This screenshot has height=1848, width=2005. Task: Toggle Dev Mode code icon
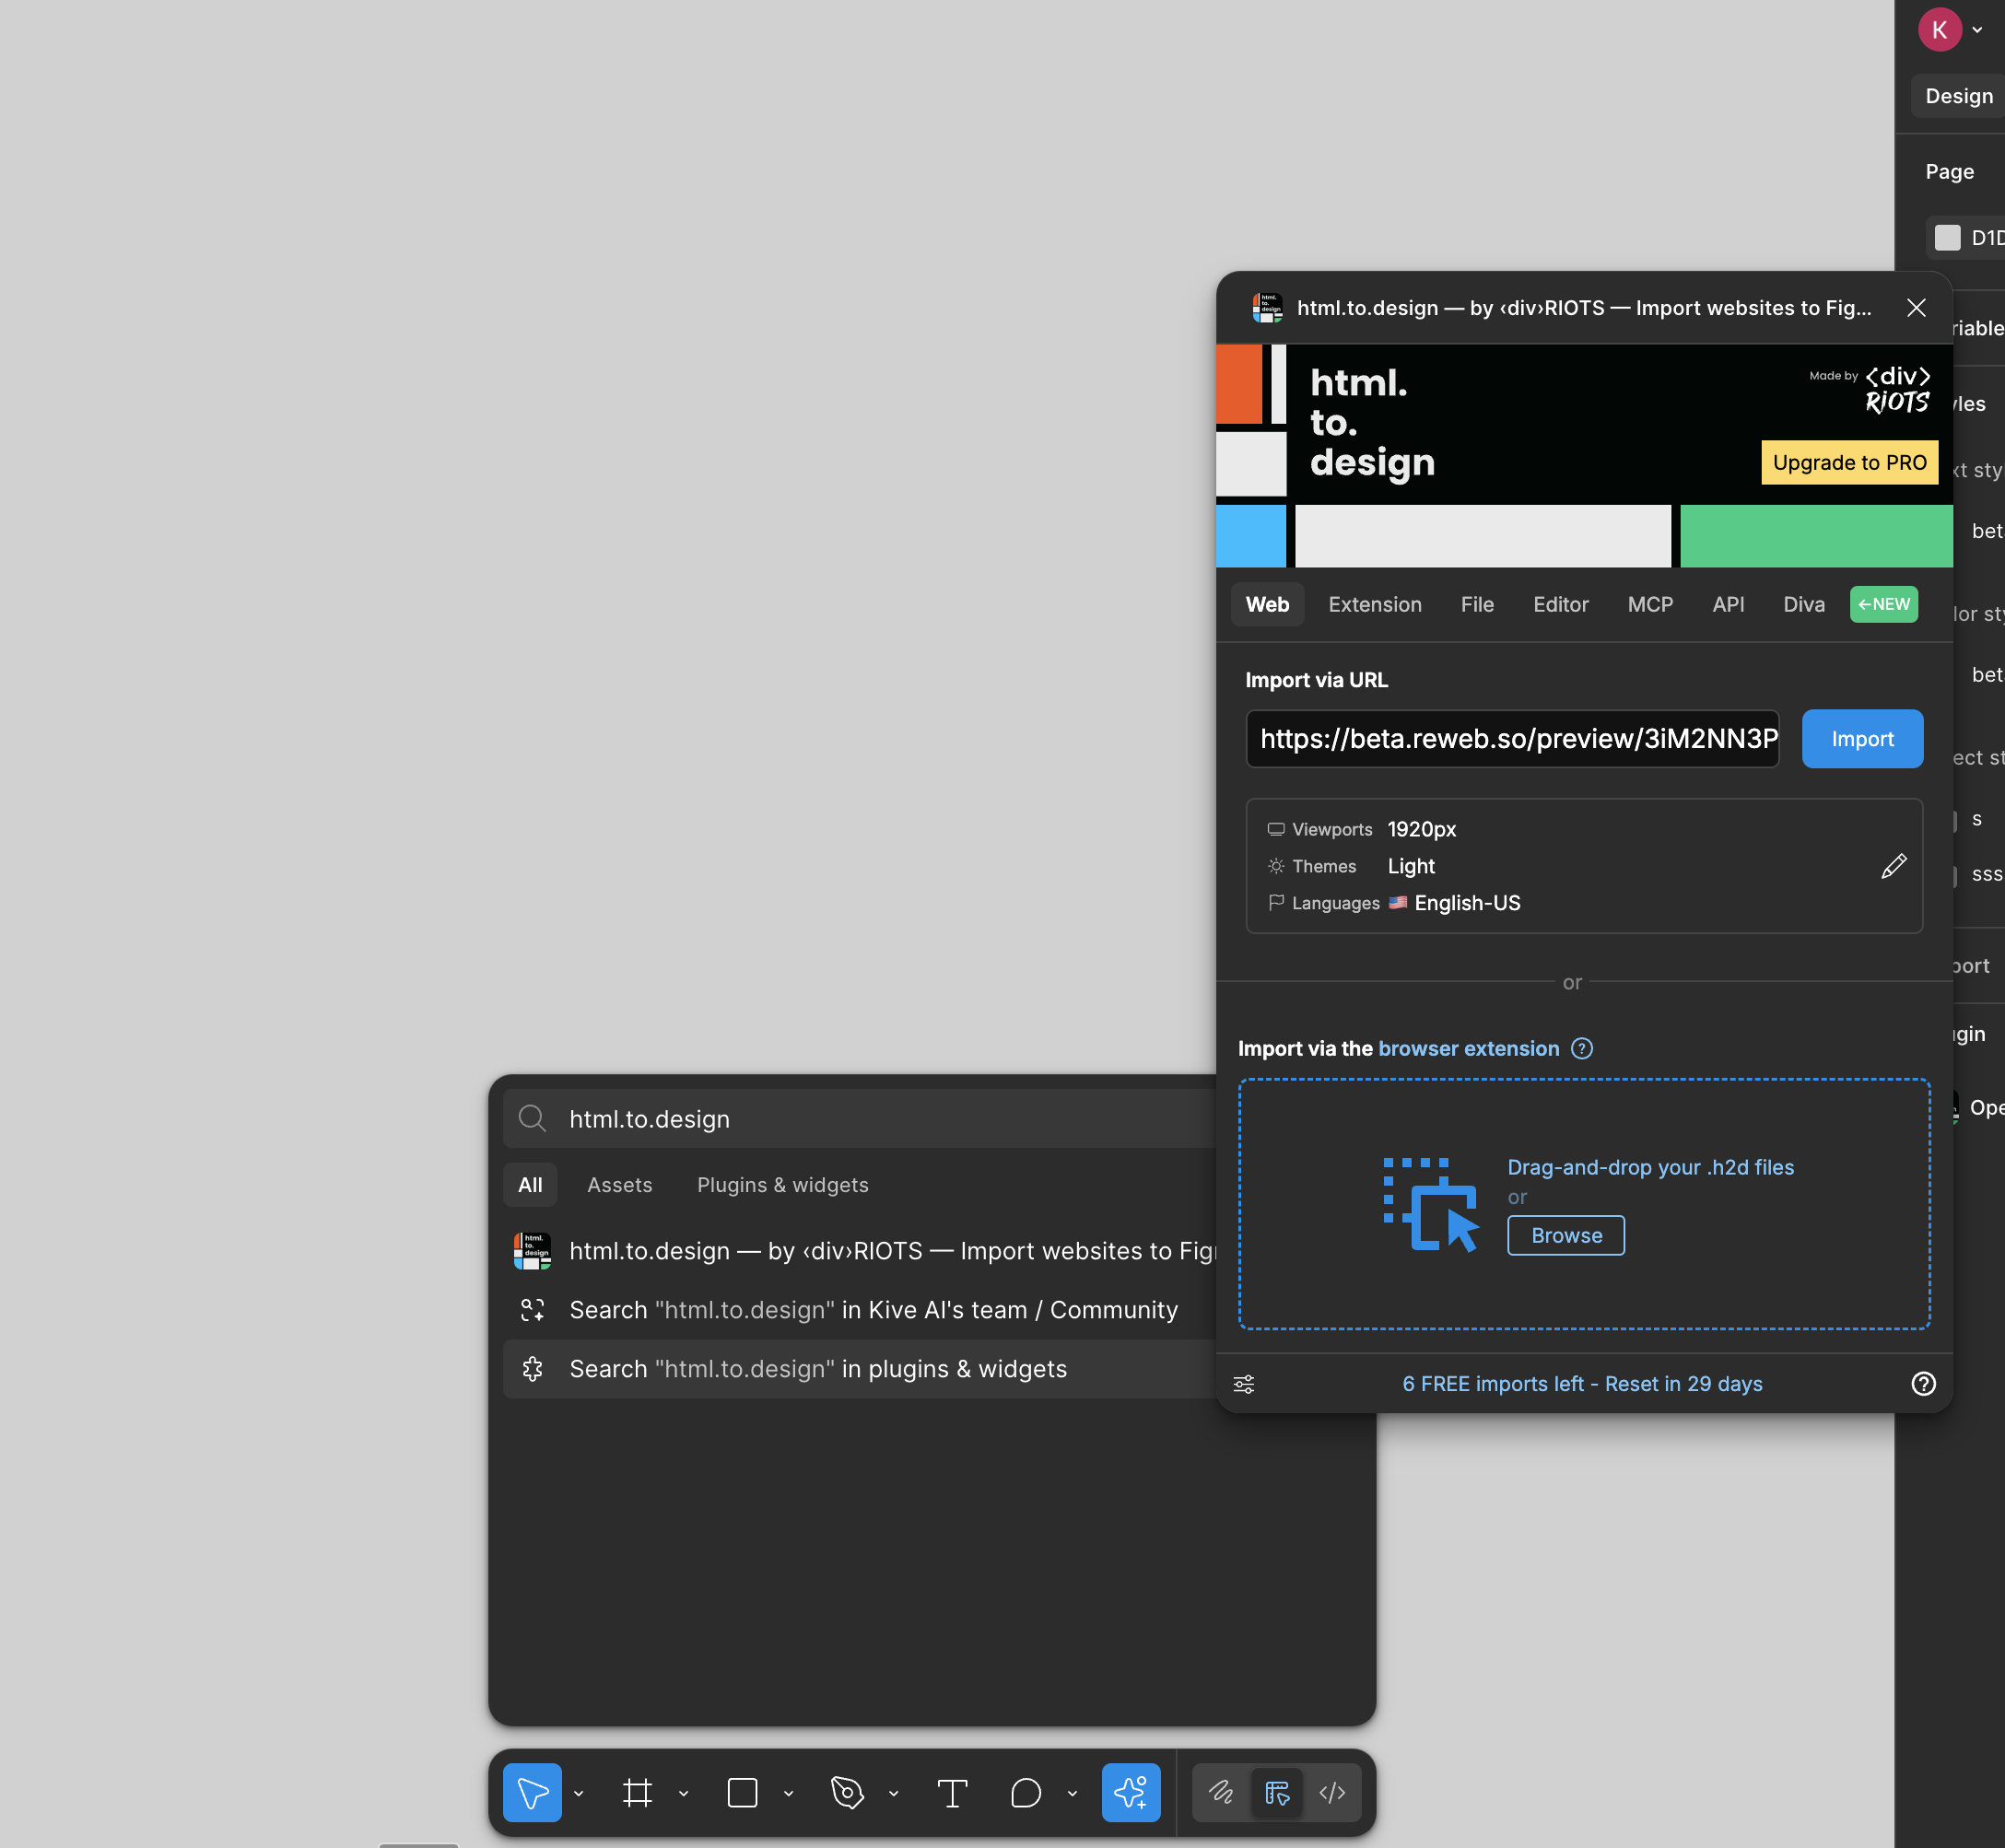pyautogui.click(x=1332, y=1792)
